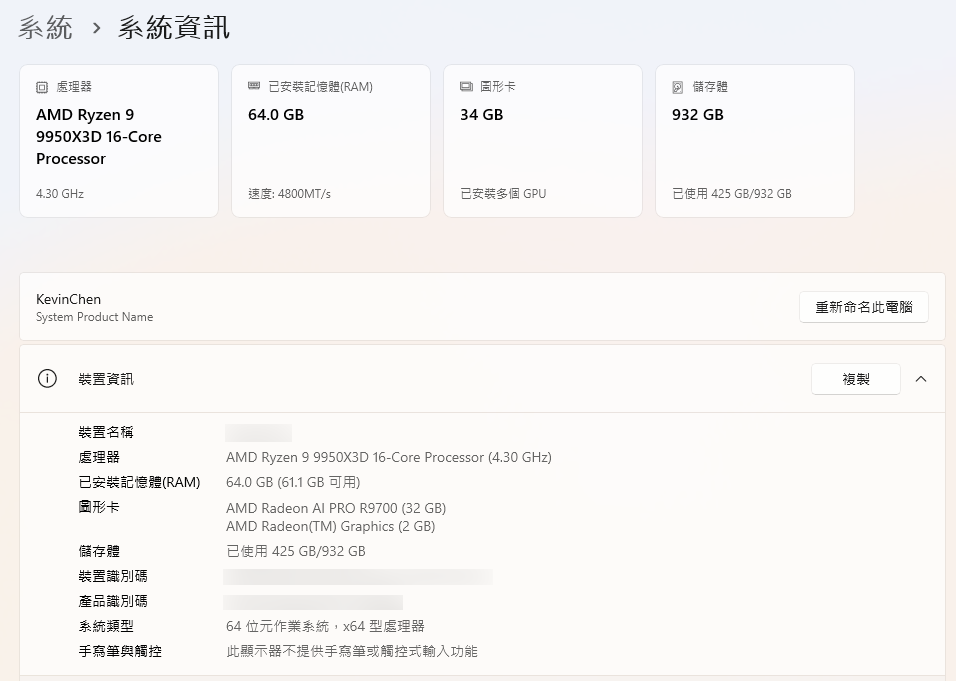Click the 裝置名稱 row label
This screenshot has height=681, width=956.
tap(106, 432)
